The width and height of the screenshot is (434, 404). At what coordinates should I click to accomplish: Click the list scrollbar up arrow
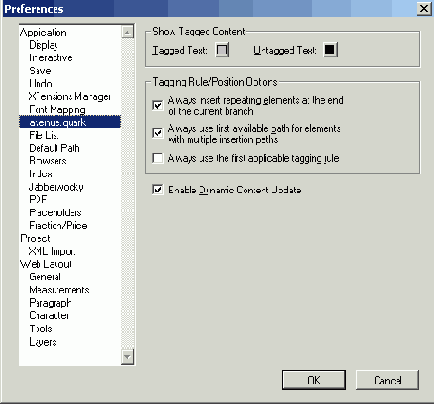(127, 32)
